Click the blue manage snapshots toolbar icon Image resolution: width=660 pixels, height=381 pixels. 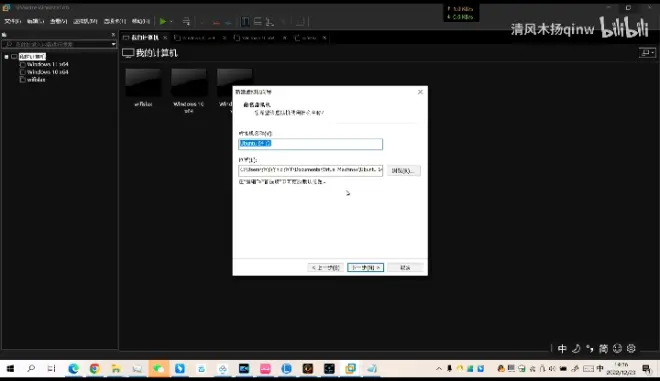228,21
